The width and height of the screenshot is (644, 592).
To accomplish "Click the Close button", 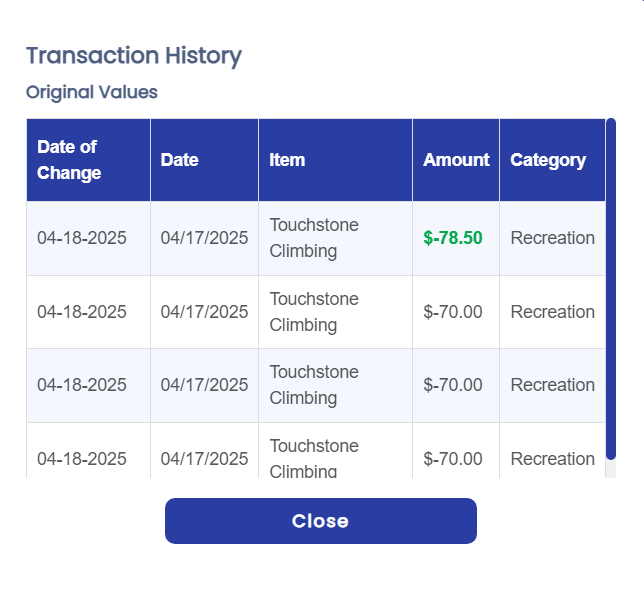I will [320, 521].
